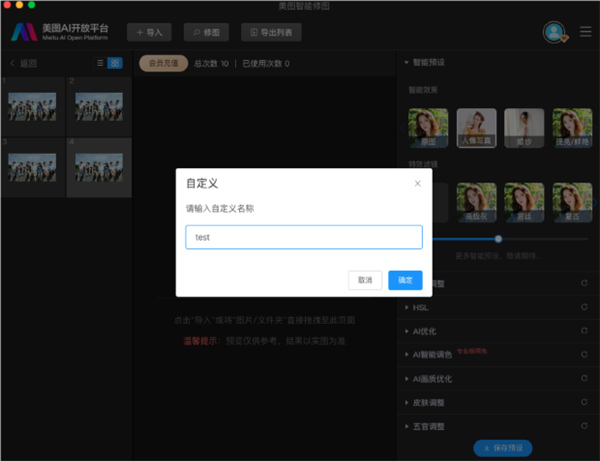Switch to grid view icon
Image resolution: width=600 pixels, height=461 pixels.
115,63
